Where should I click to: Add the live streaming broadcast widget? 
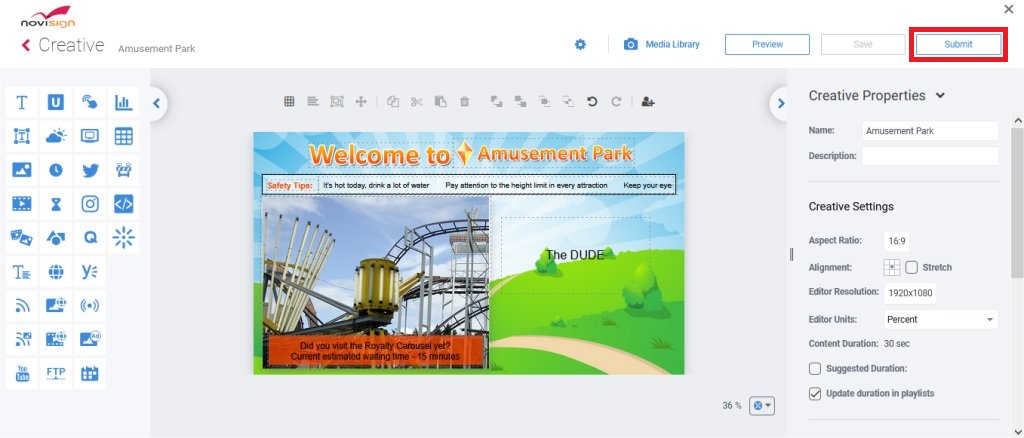(x=89, y=305)
